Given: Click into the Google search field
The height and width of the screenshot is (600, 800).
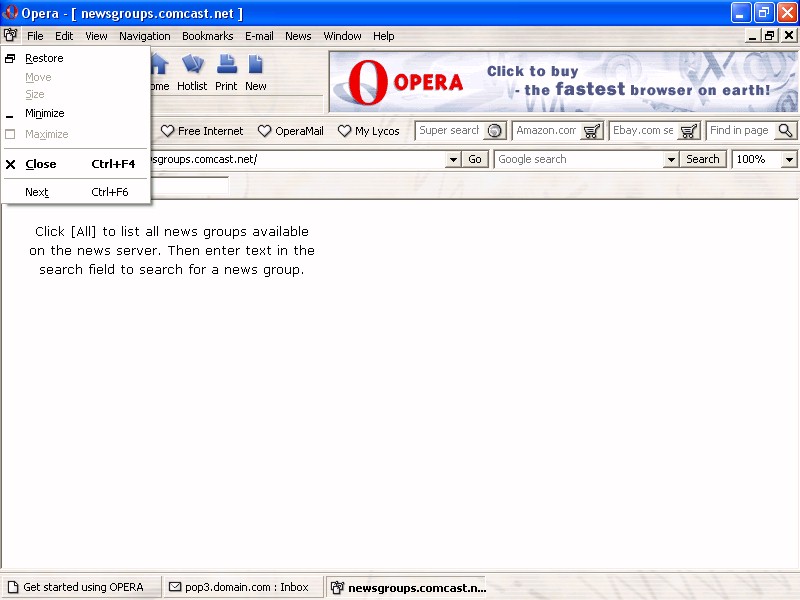Looking at the screenshot, I should pos(579,160).
